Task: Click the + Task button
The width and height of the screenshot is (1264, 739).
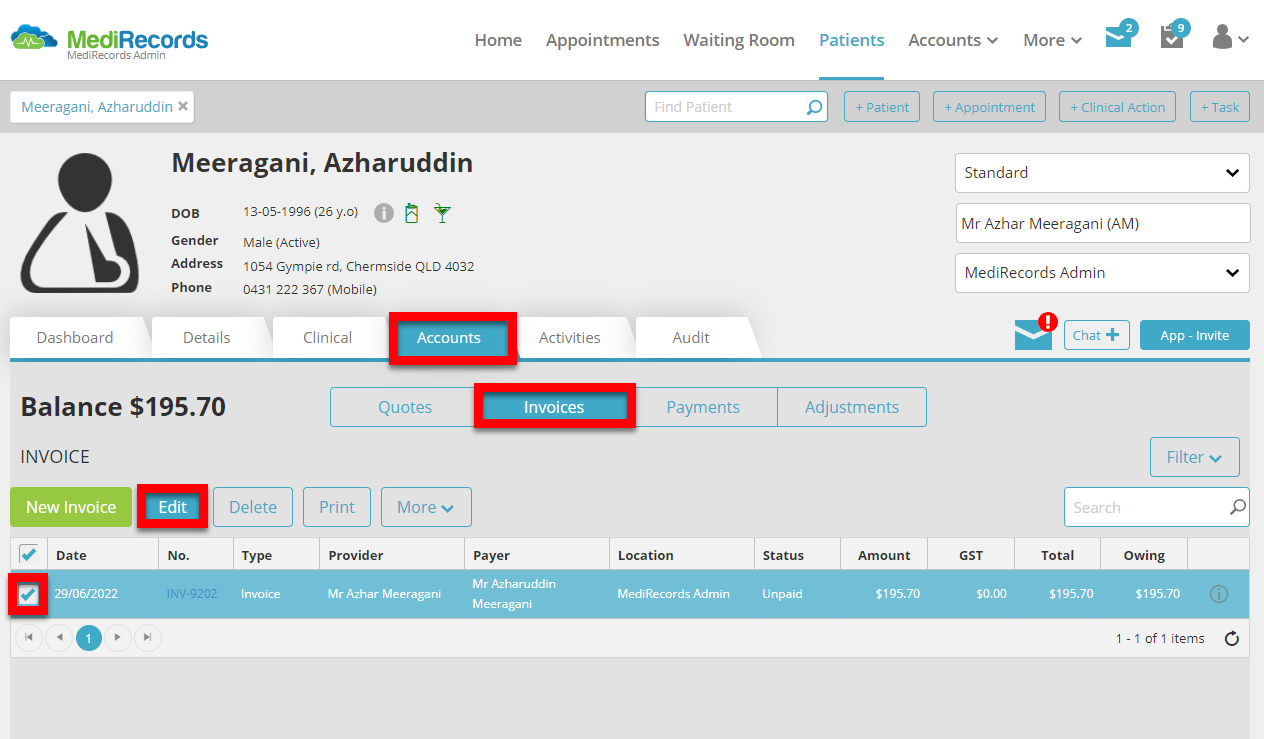Action: click(1220, 107)
